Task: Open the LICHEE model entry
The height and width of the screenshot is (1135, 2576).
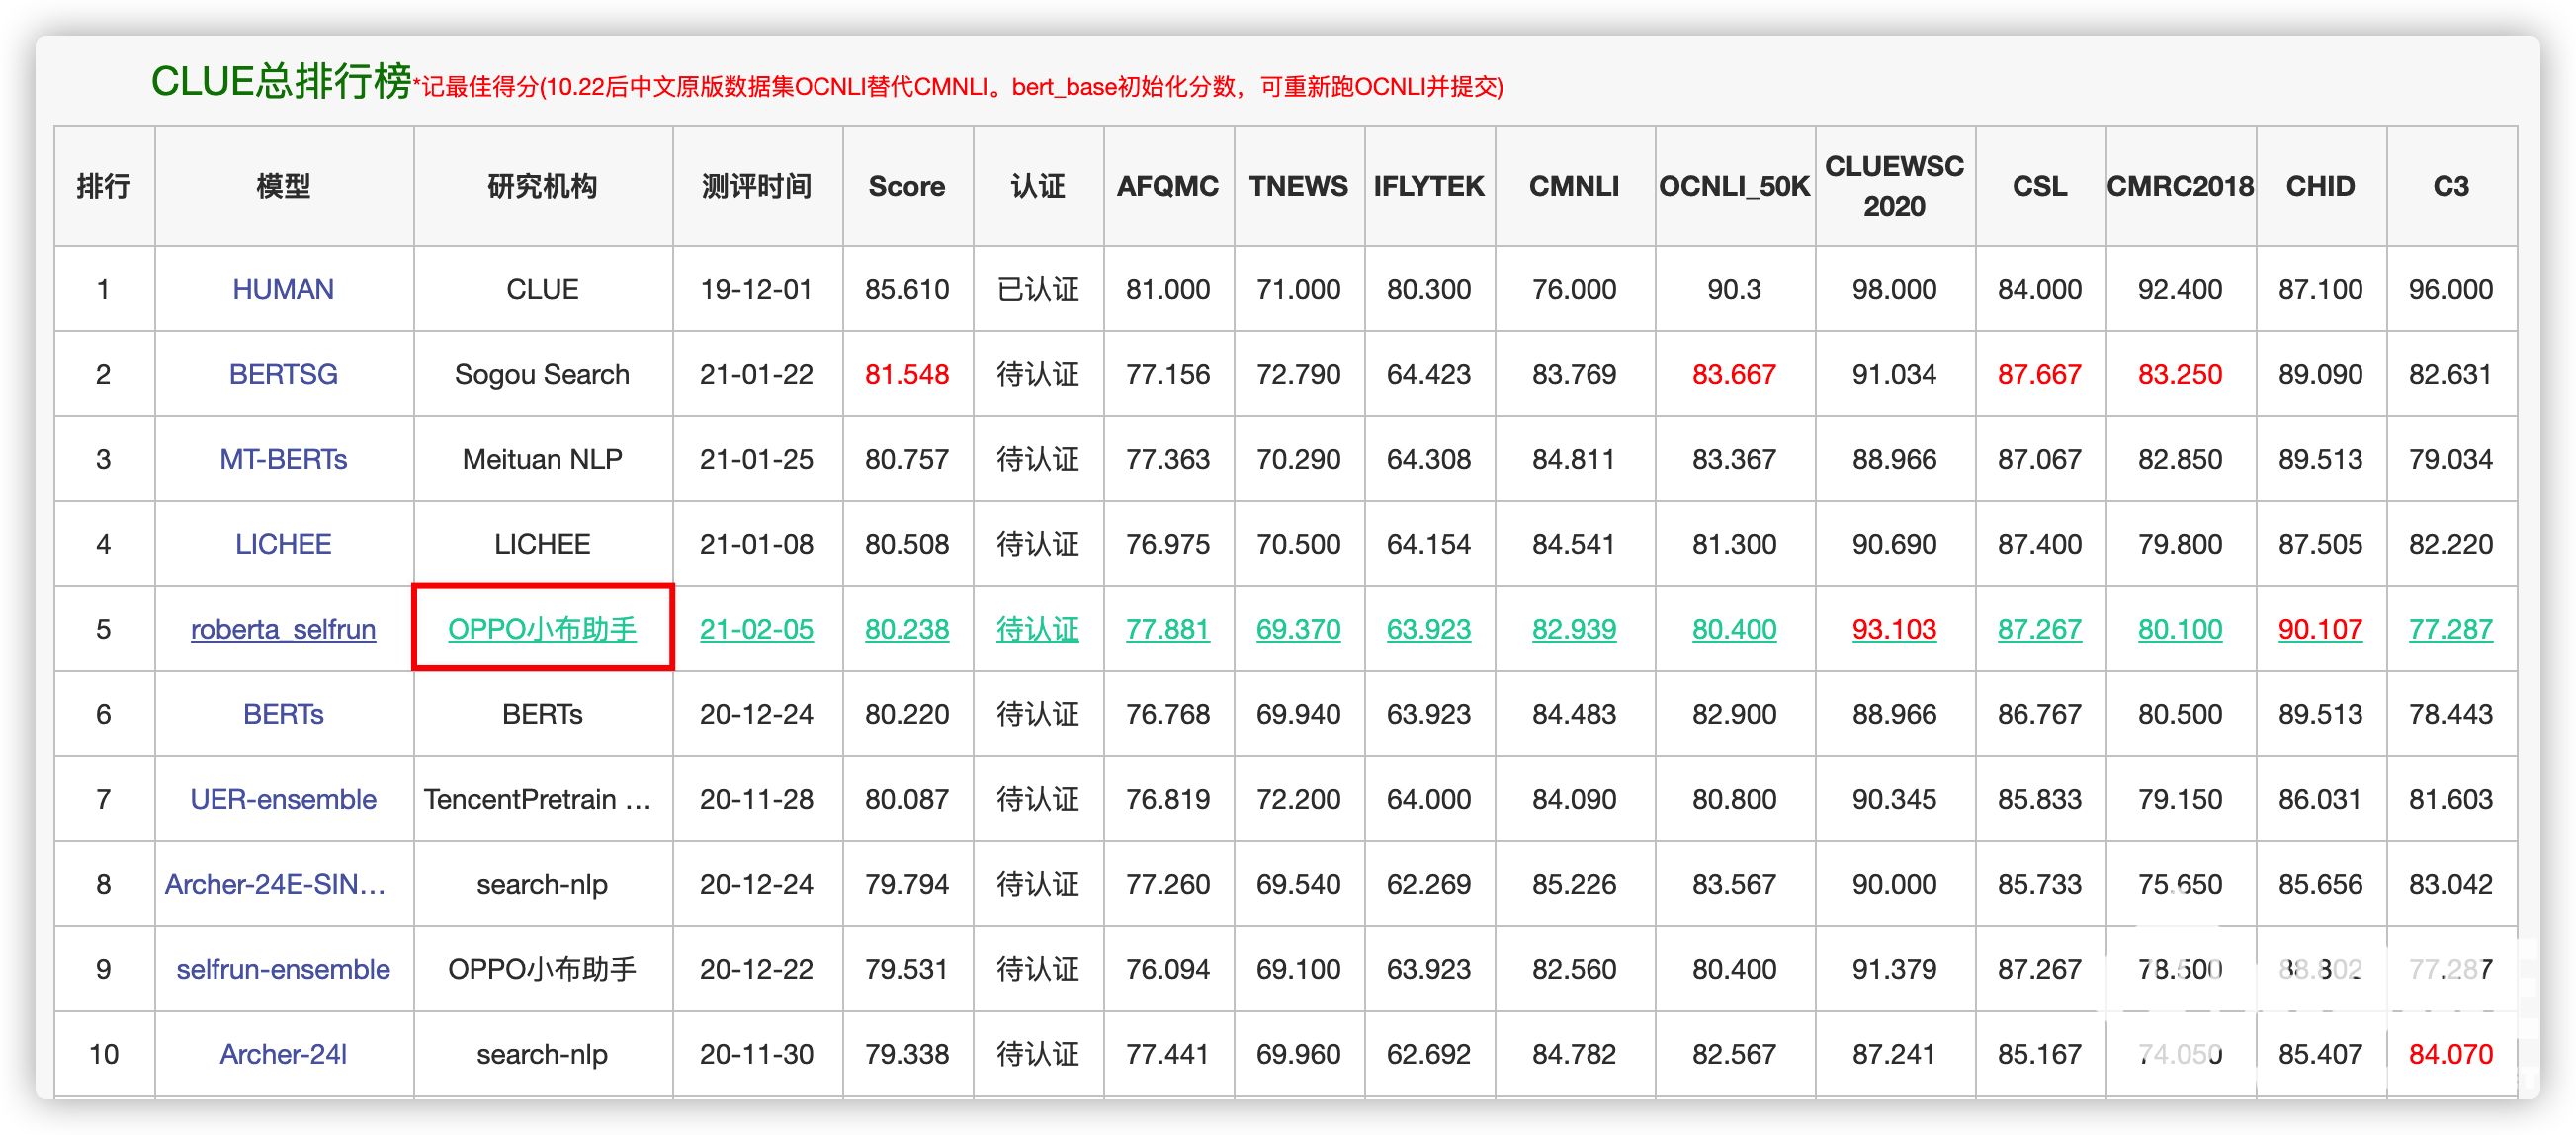Action: click(x=283, y=544)
